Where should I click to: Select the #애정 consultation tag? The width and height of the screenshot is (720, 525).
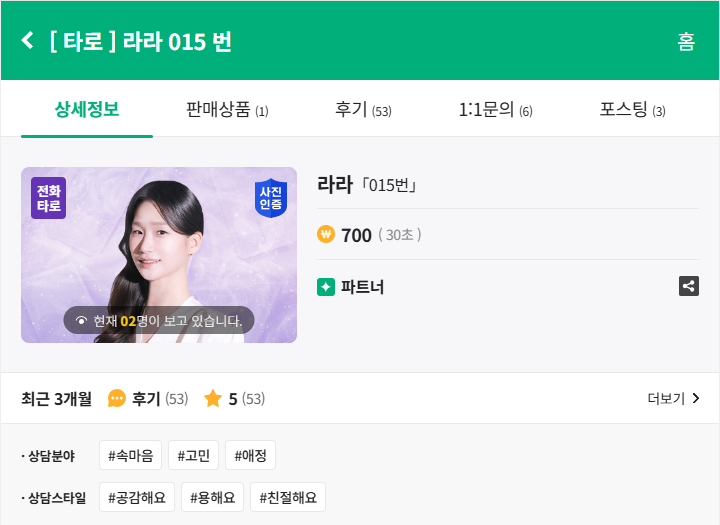coord(250,455)
